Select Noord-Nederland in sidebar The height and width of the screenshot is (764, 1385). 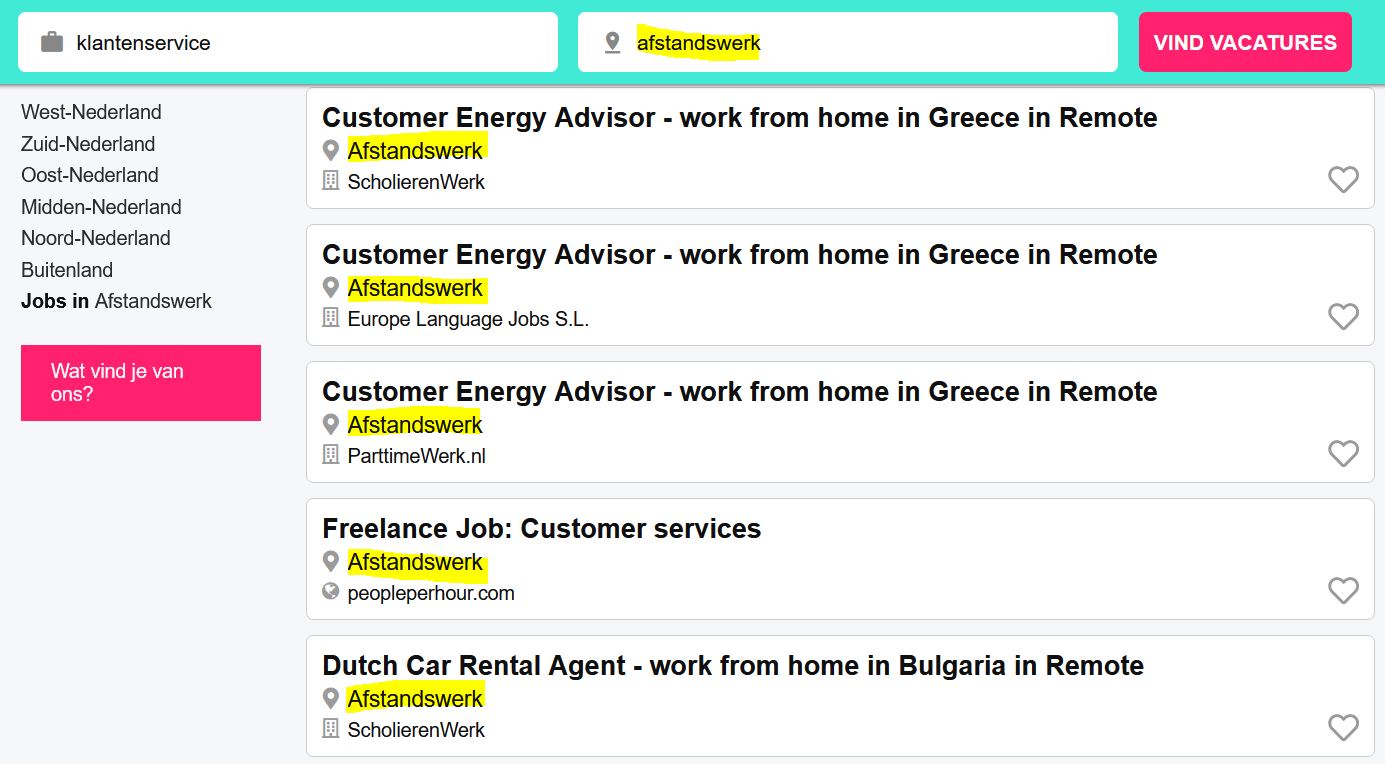[96, 238]
